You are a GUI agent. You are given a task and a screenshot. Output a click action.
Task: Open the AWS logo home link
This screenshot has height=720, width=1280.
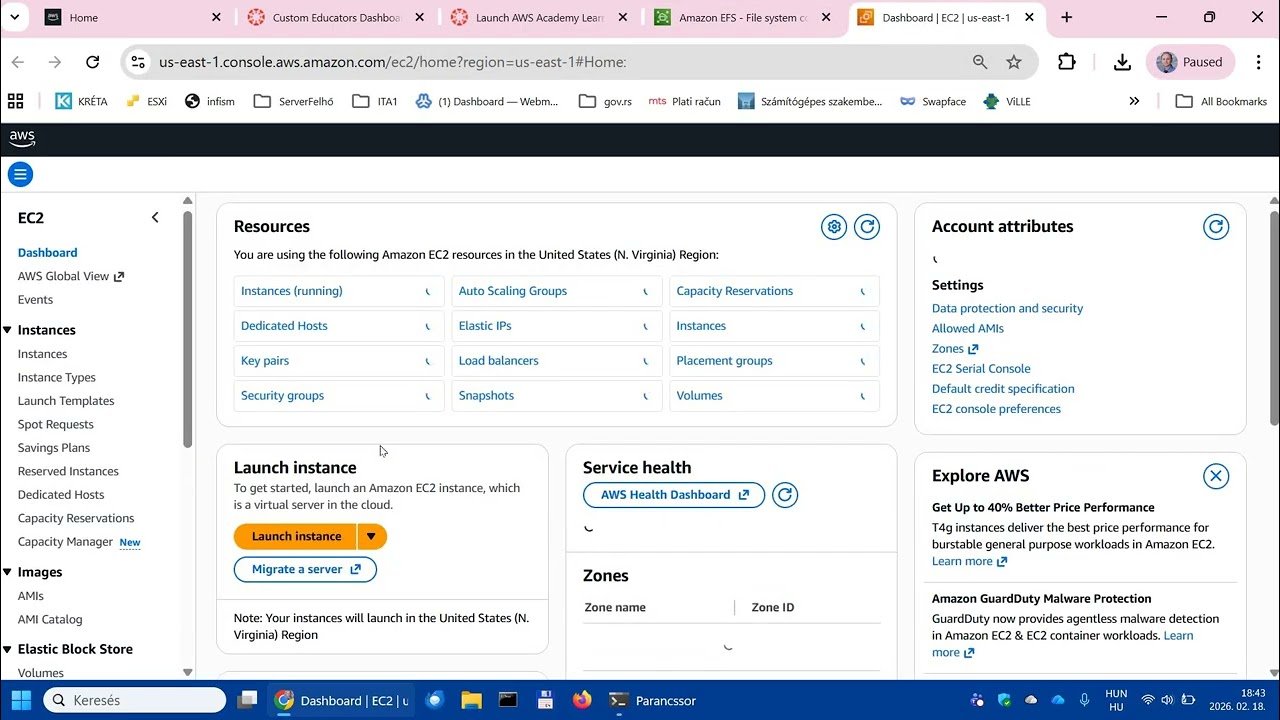[22, 139]
